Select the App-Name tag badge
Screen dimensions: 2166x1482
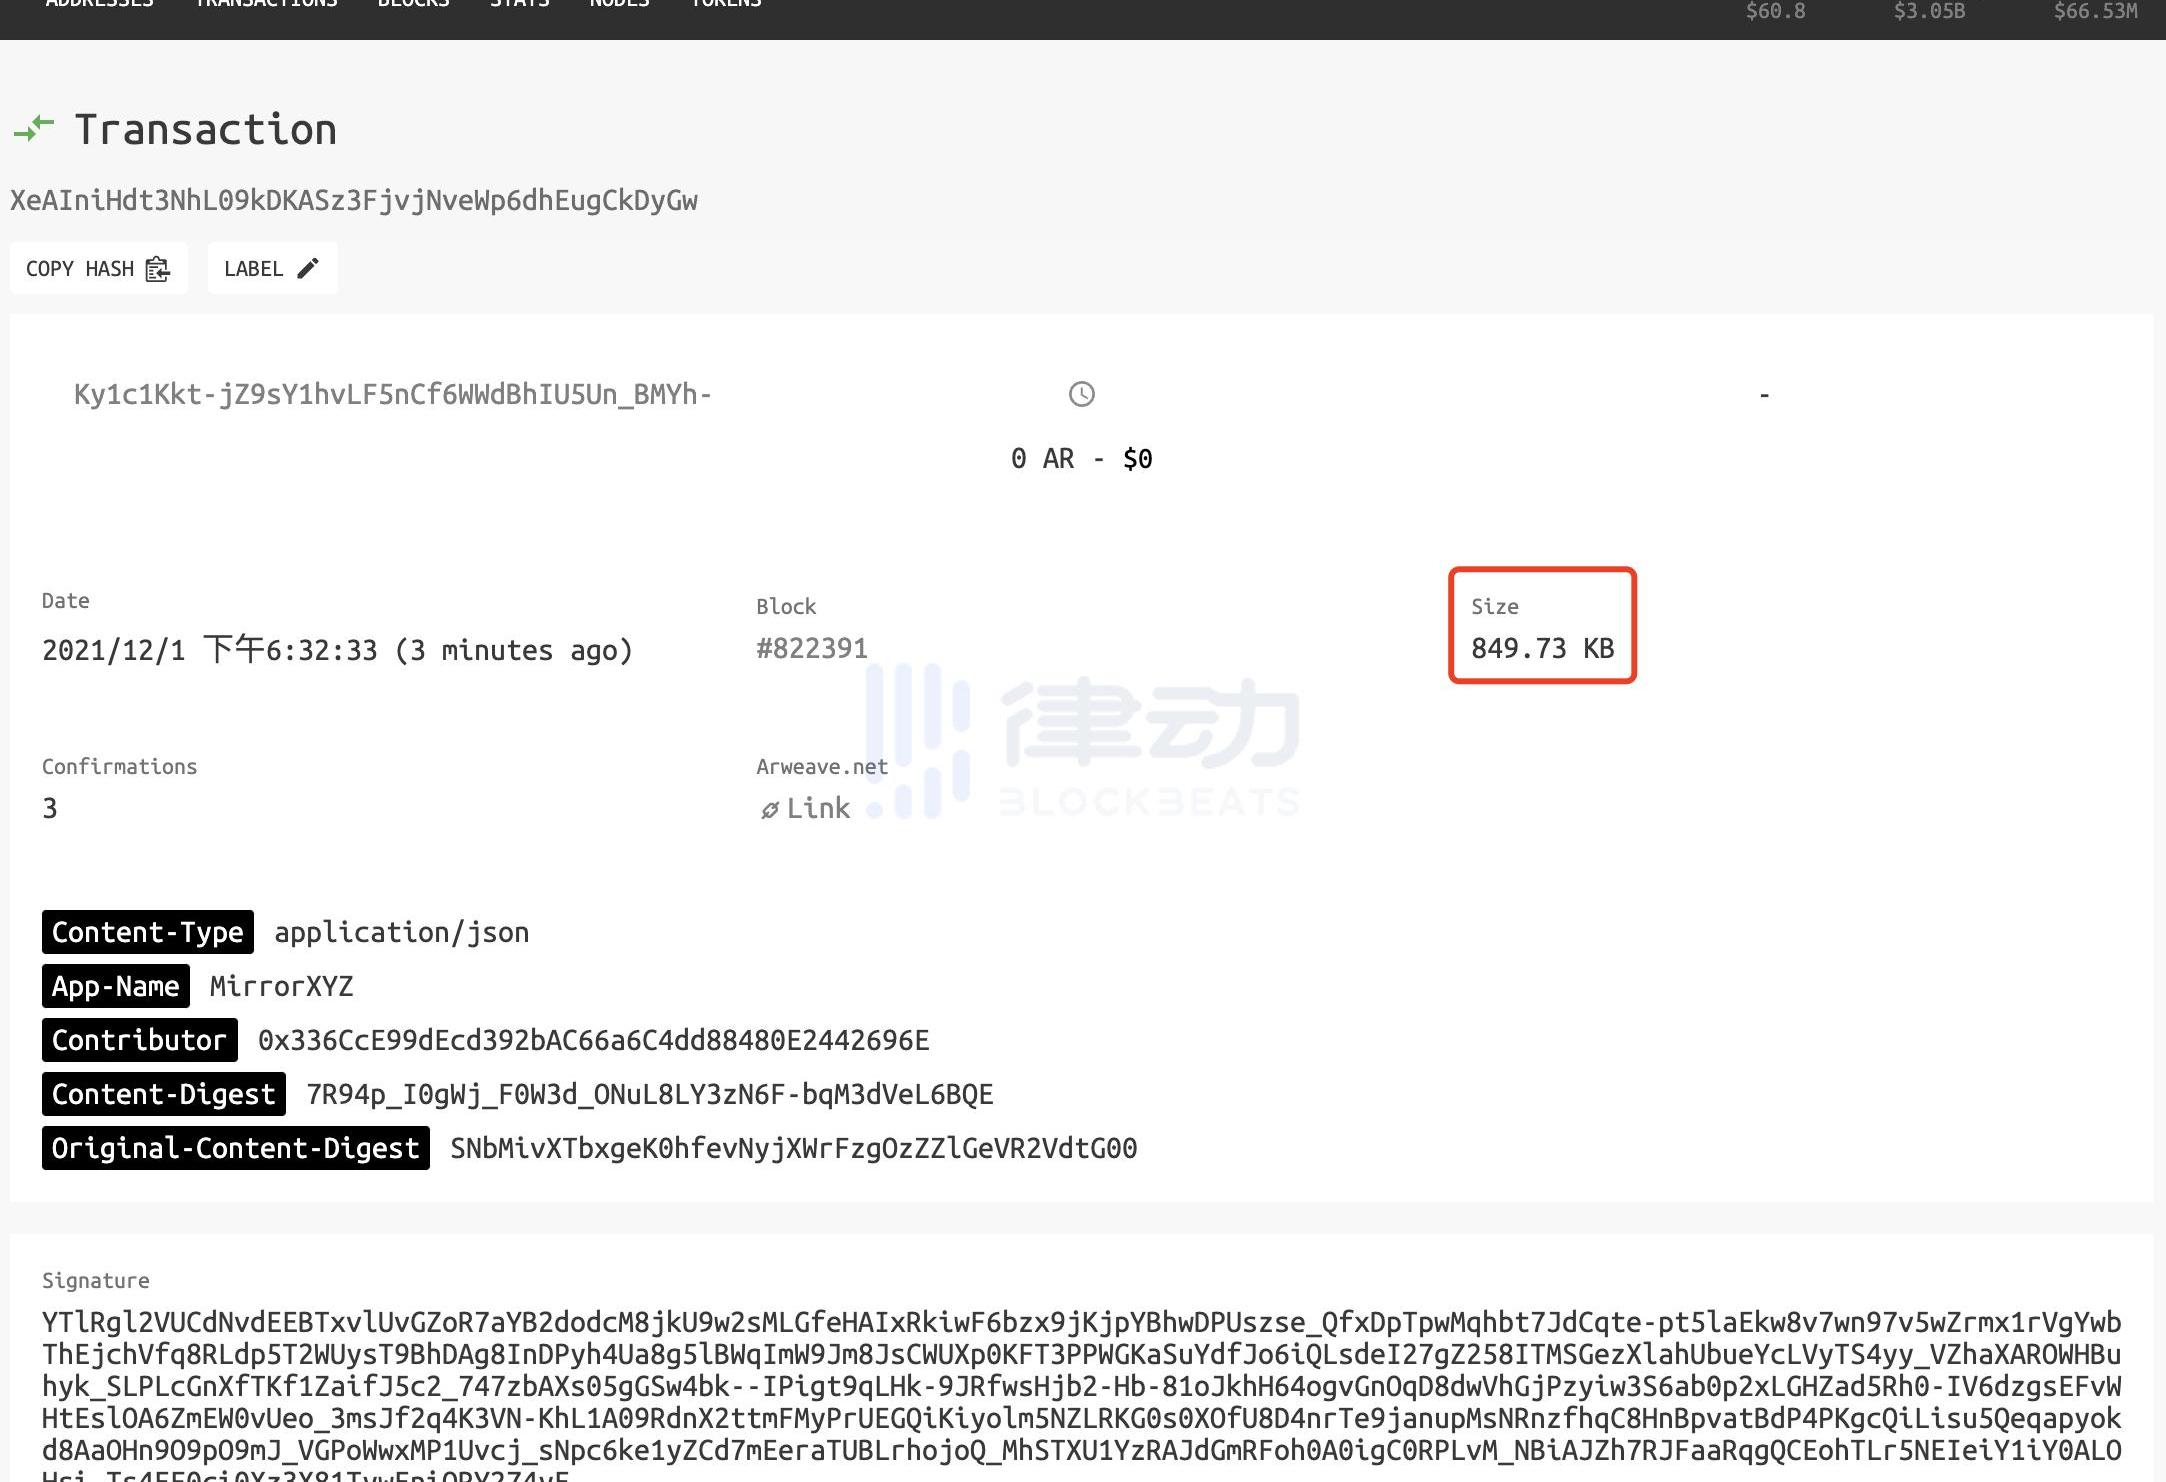(x=115, y=986)
